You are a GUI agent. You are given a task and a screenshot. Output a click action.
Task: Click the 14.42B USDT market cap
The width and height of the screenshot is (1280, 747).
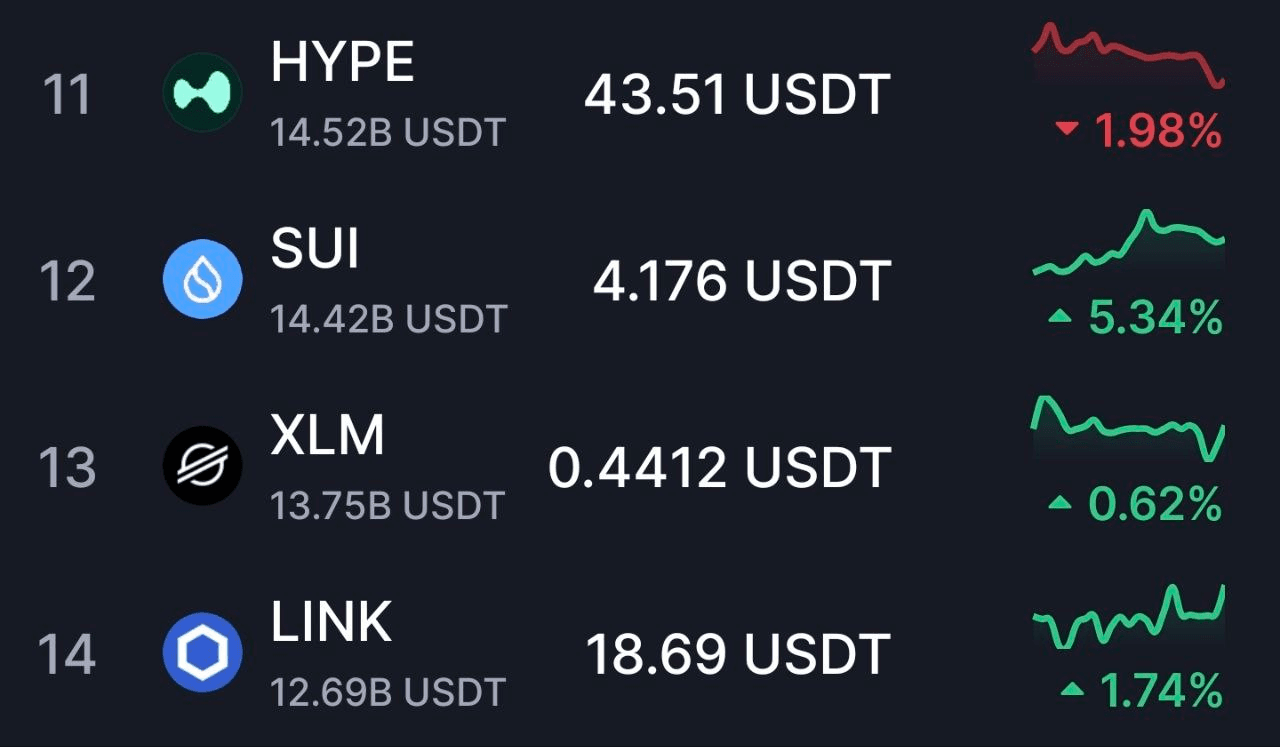[389, 319]
